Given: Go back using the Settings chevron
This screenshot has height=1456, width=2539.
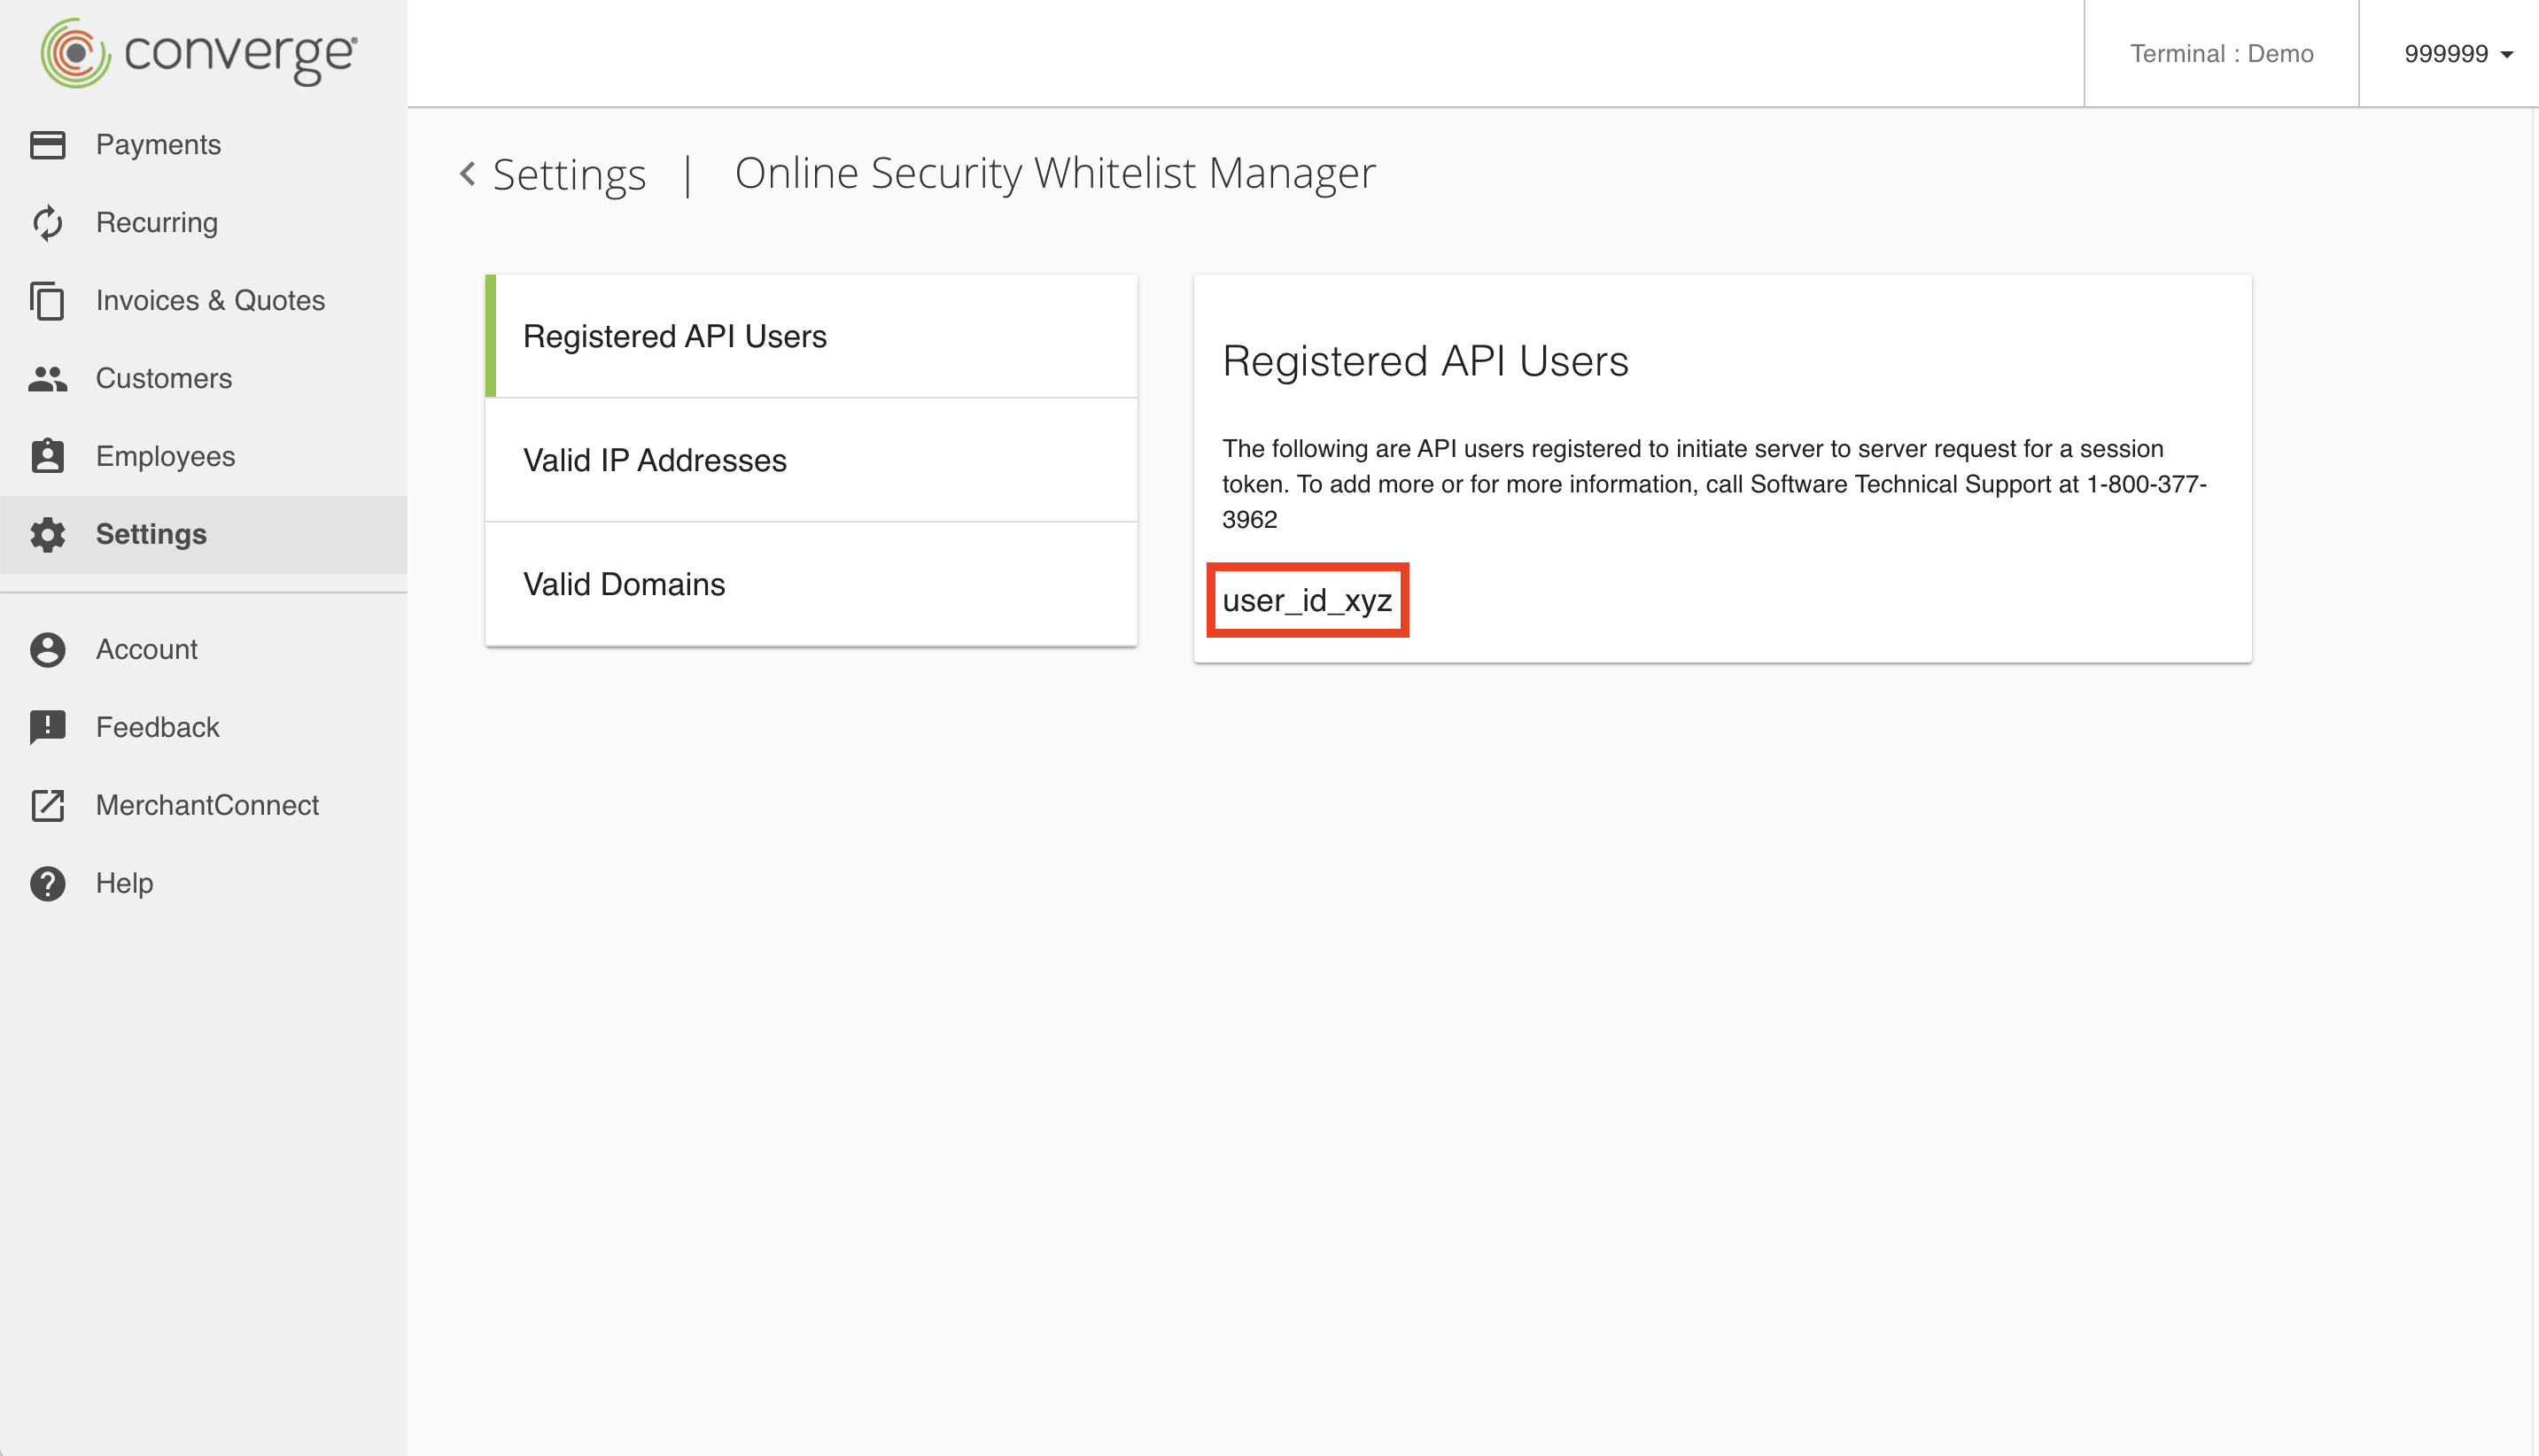Looking at the screenshot, I should coord(467,174).
